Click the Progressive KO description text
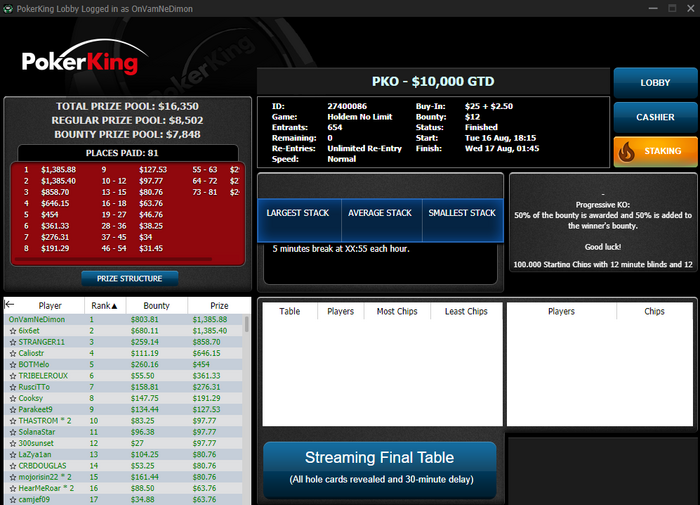The height and width of the screenshot is (505, 700). (603, 215)
